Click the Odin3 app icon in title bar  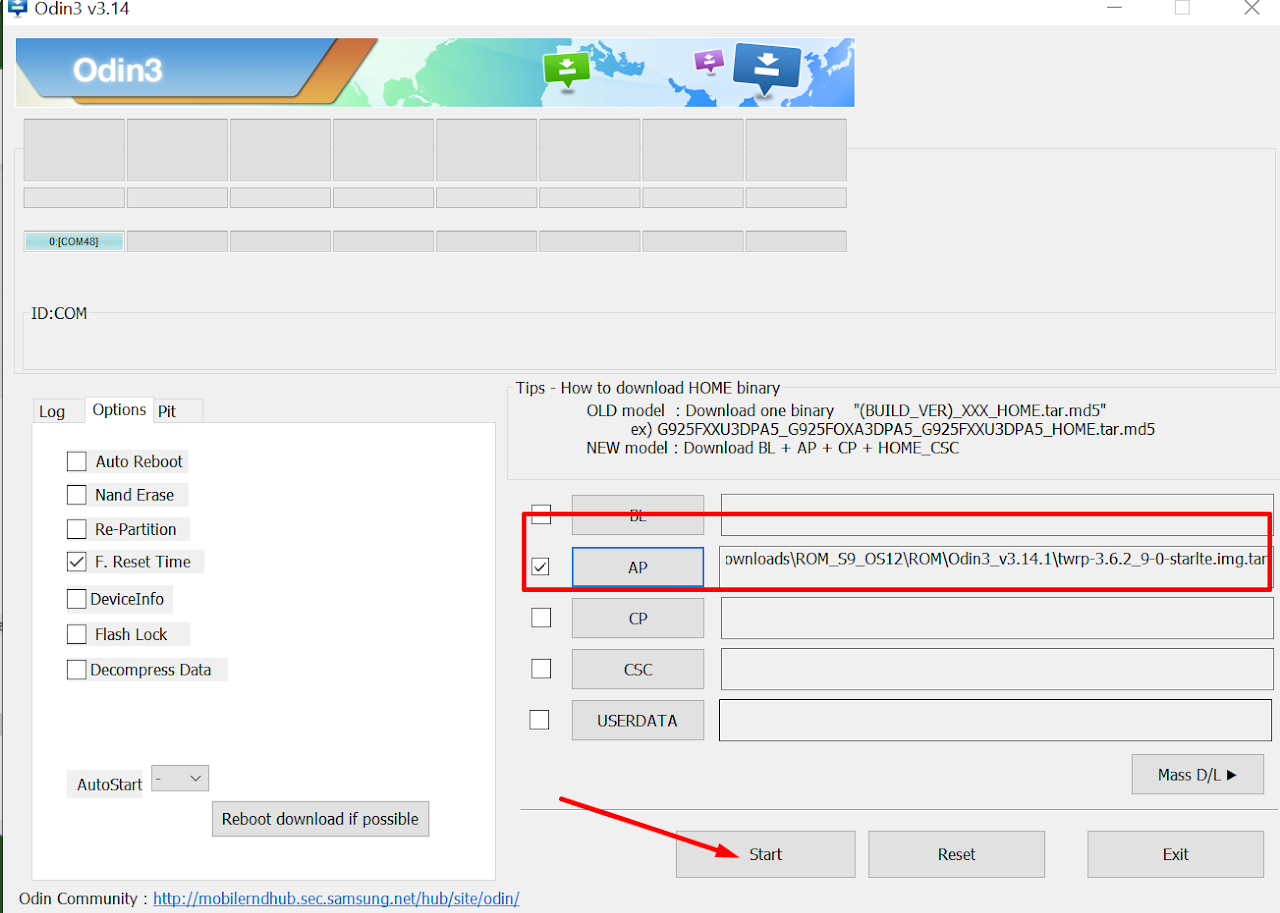tap(17, 9)
